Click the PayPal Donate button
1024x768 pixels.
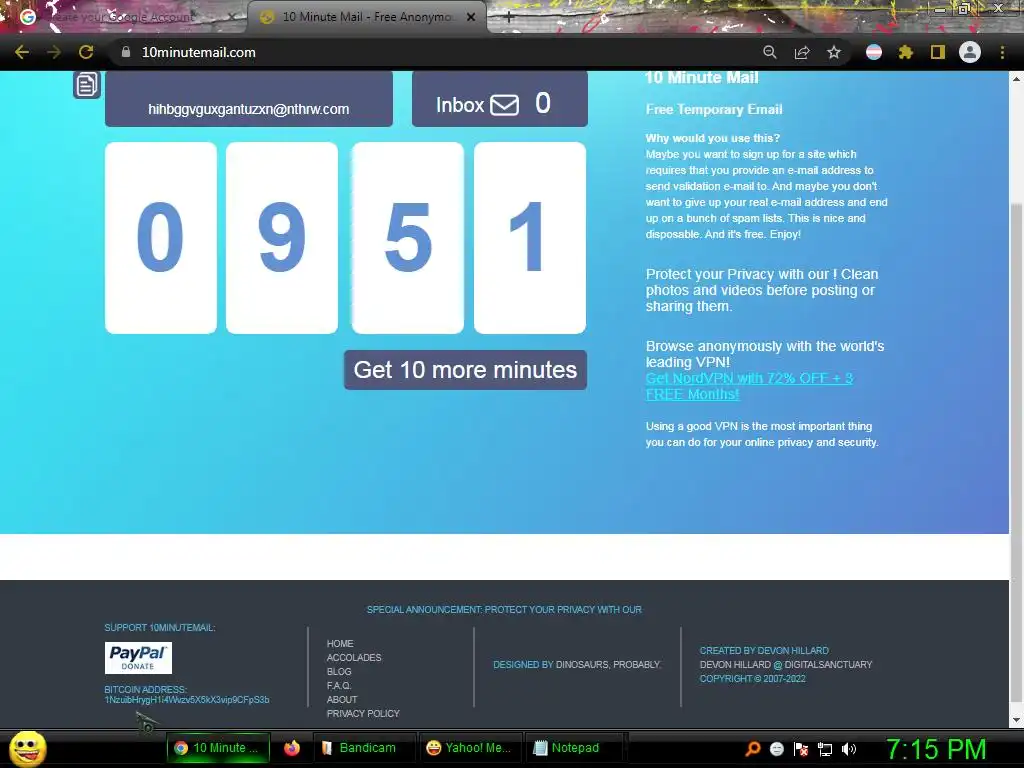tap(138, 658)
